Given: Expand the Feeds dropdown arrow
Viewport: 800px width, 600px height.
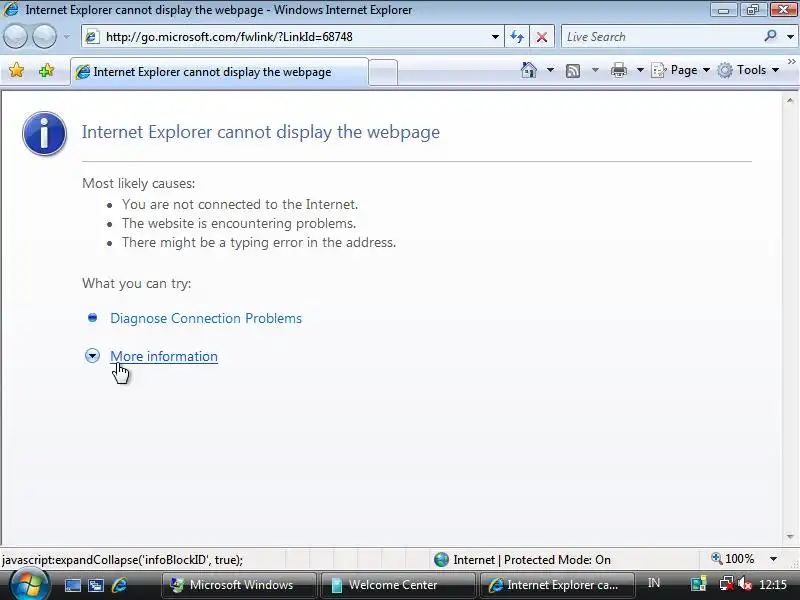Looking at the screenshot, I should coord(595,70).
